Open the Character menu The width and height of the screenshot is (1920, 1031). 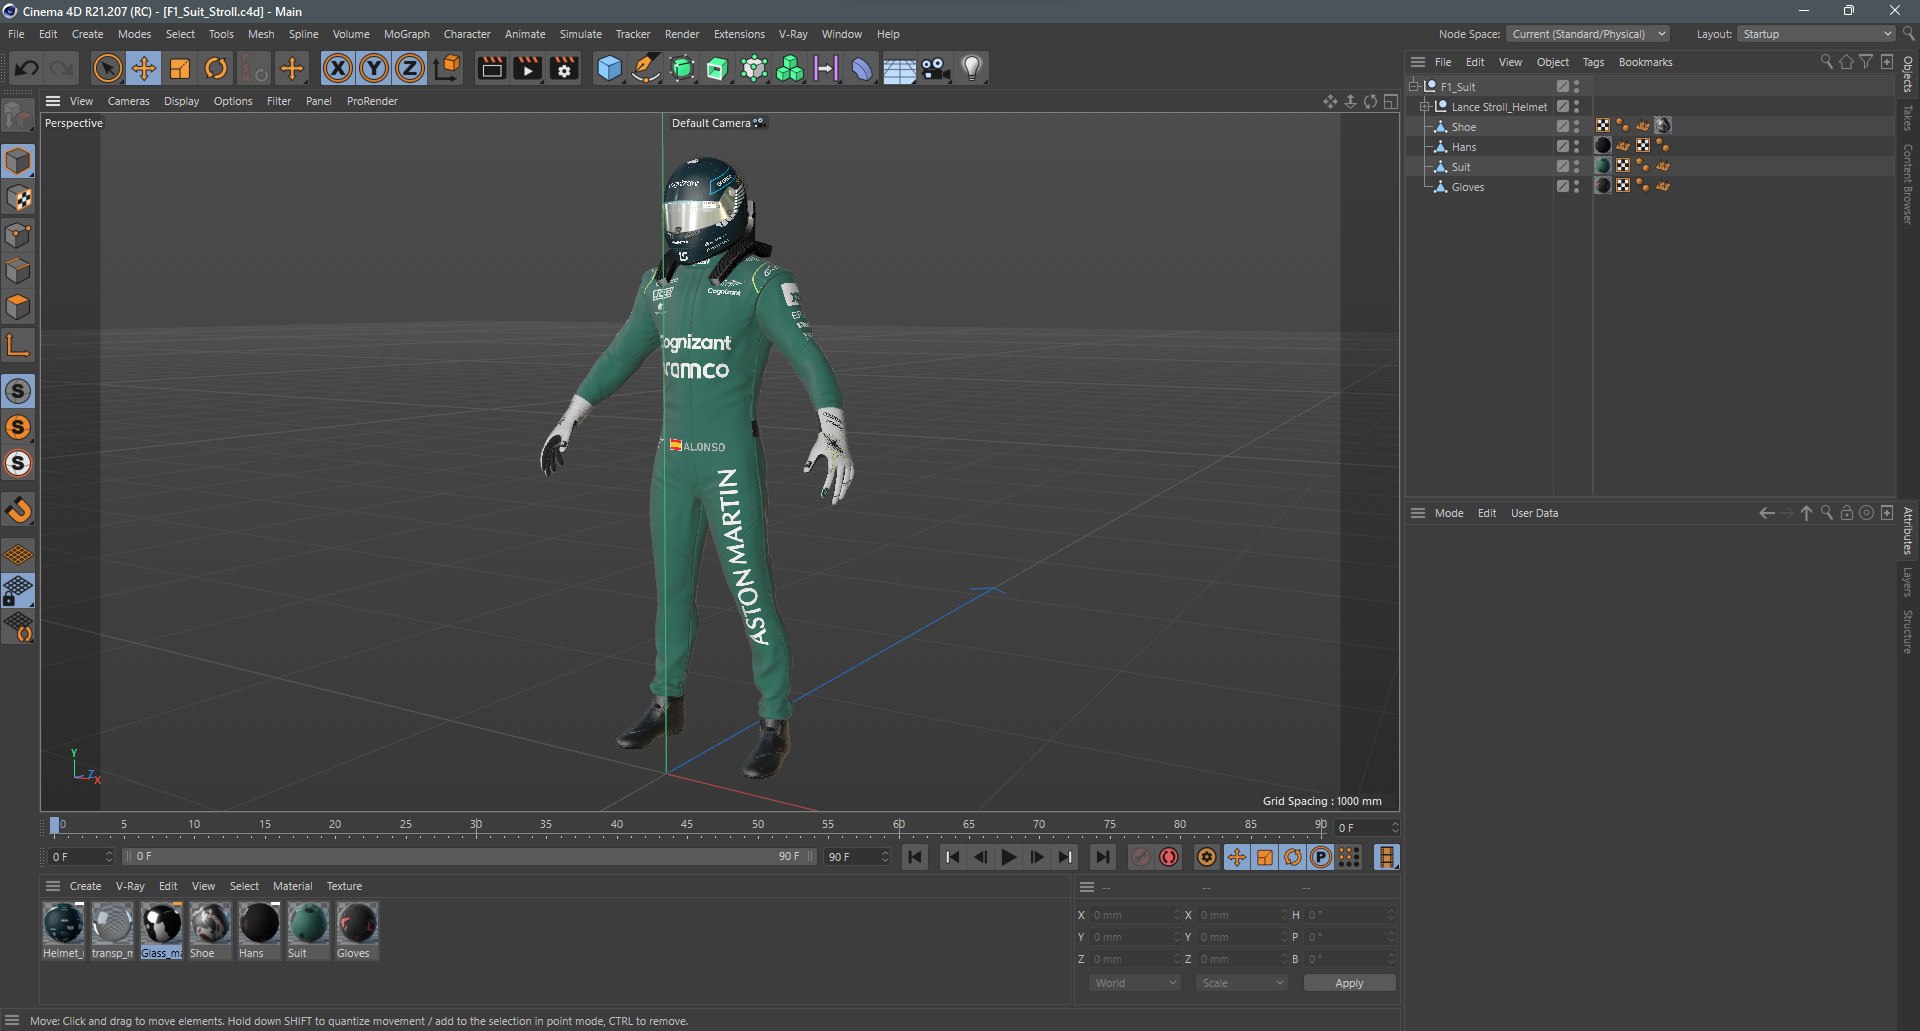point(467,34)
